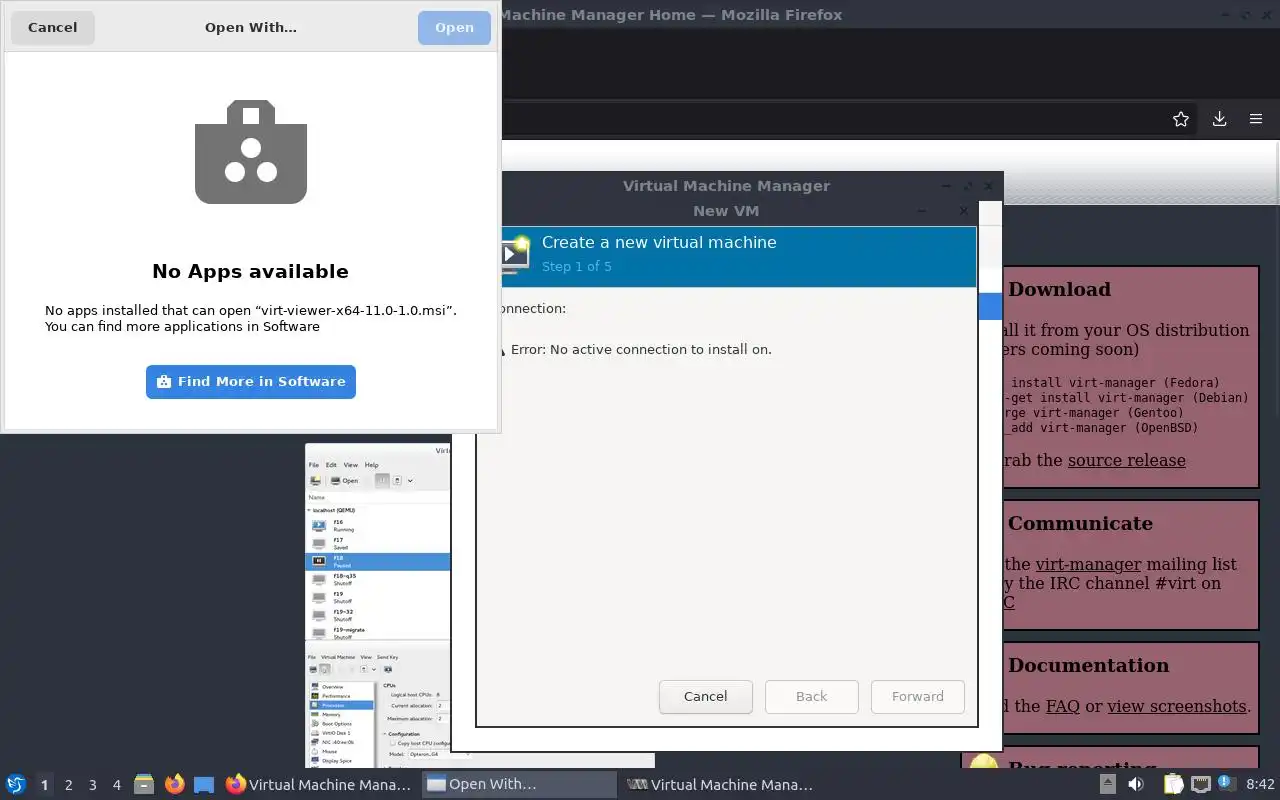The height and width of the screenshot is (800, 1280).
Task: Click the 'No Apps available' heading
Action: pos(250,271)
